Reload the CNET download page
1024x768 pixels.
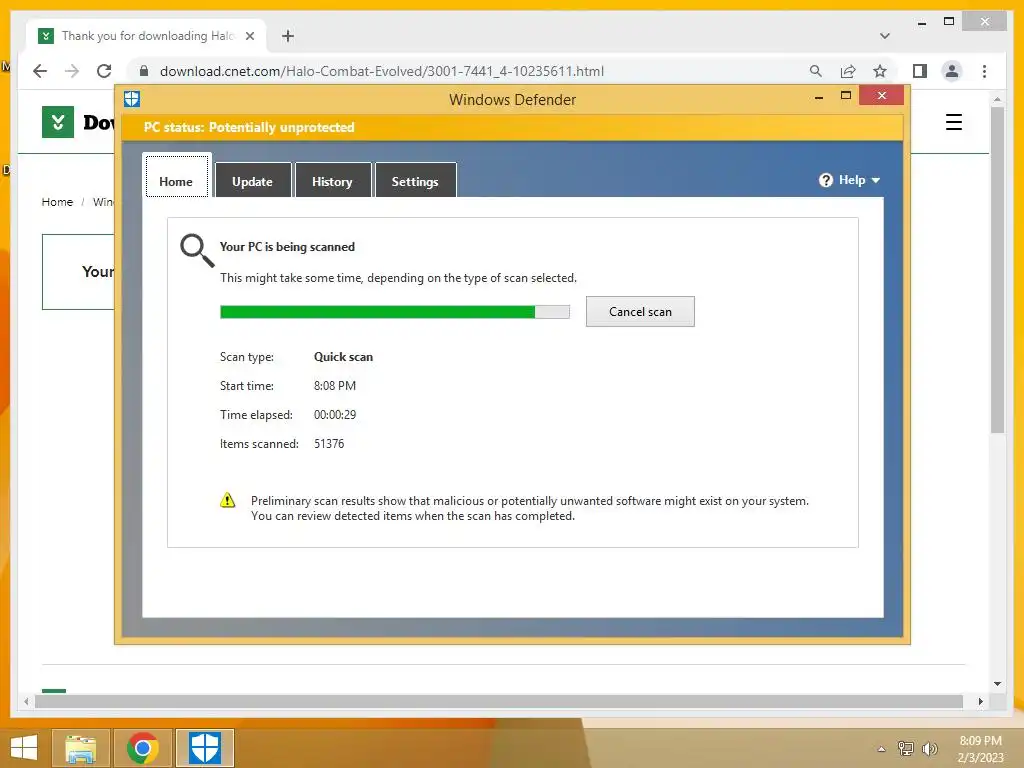tap(104, 71)
